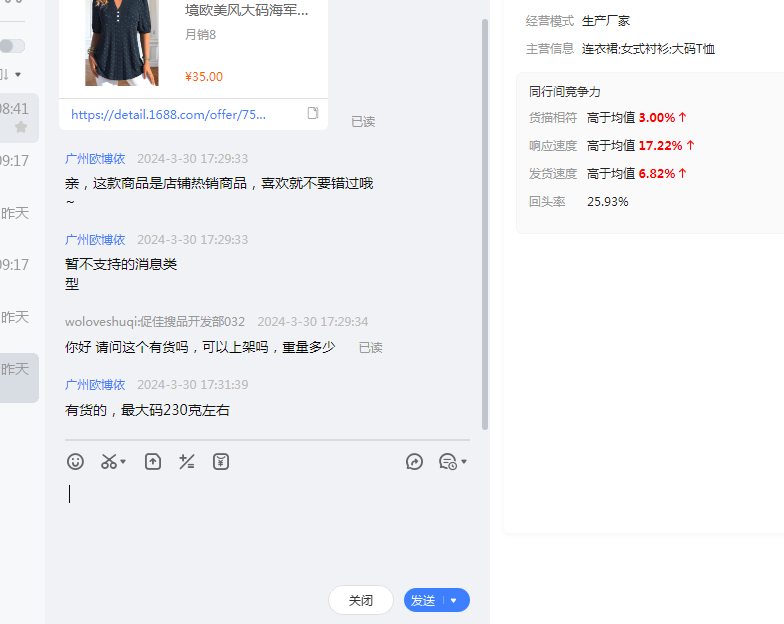Open the emoji picker
Screen dimensions: 784x624
[75, 461]
